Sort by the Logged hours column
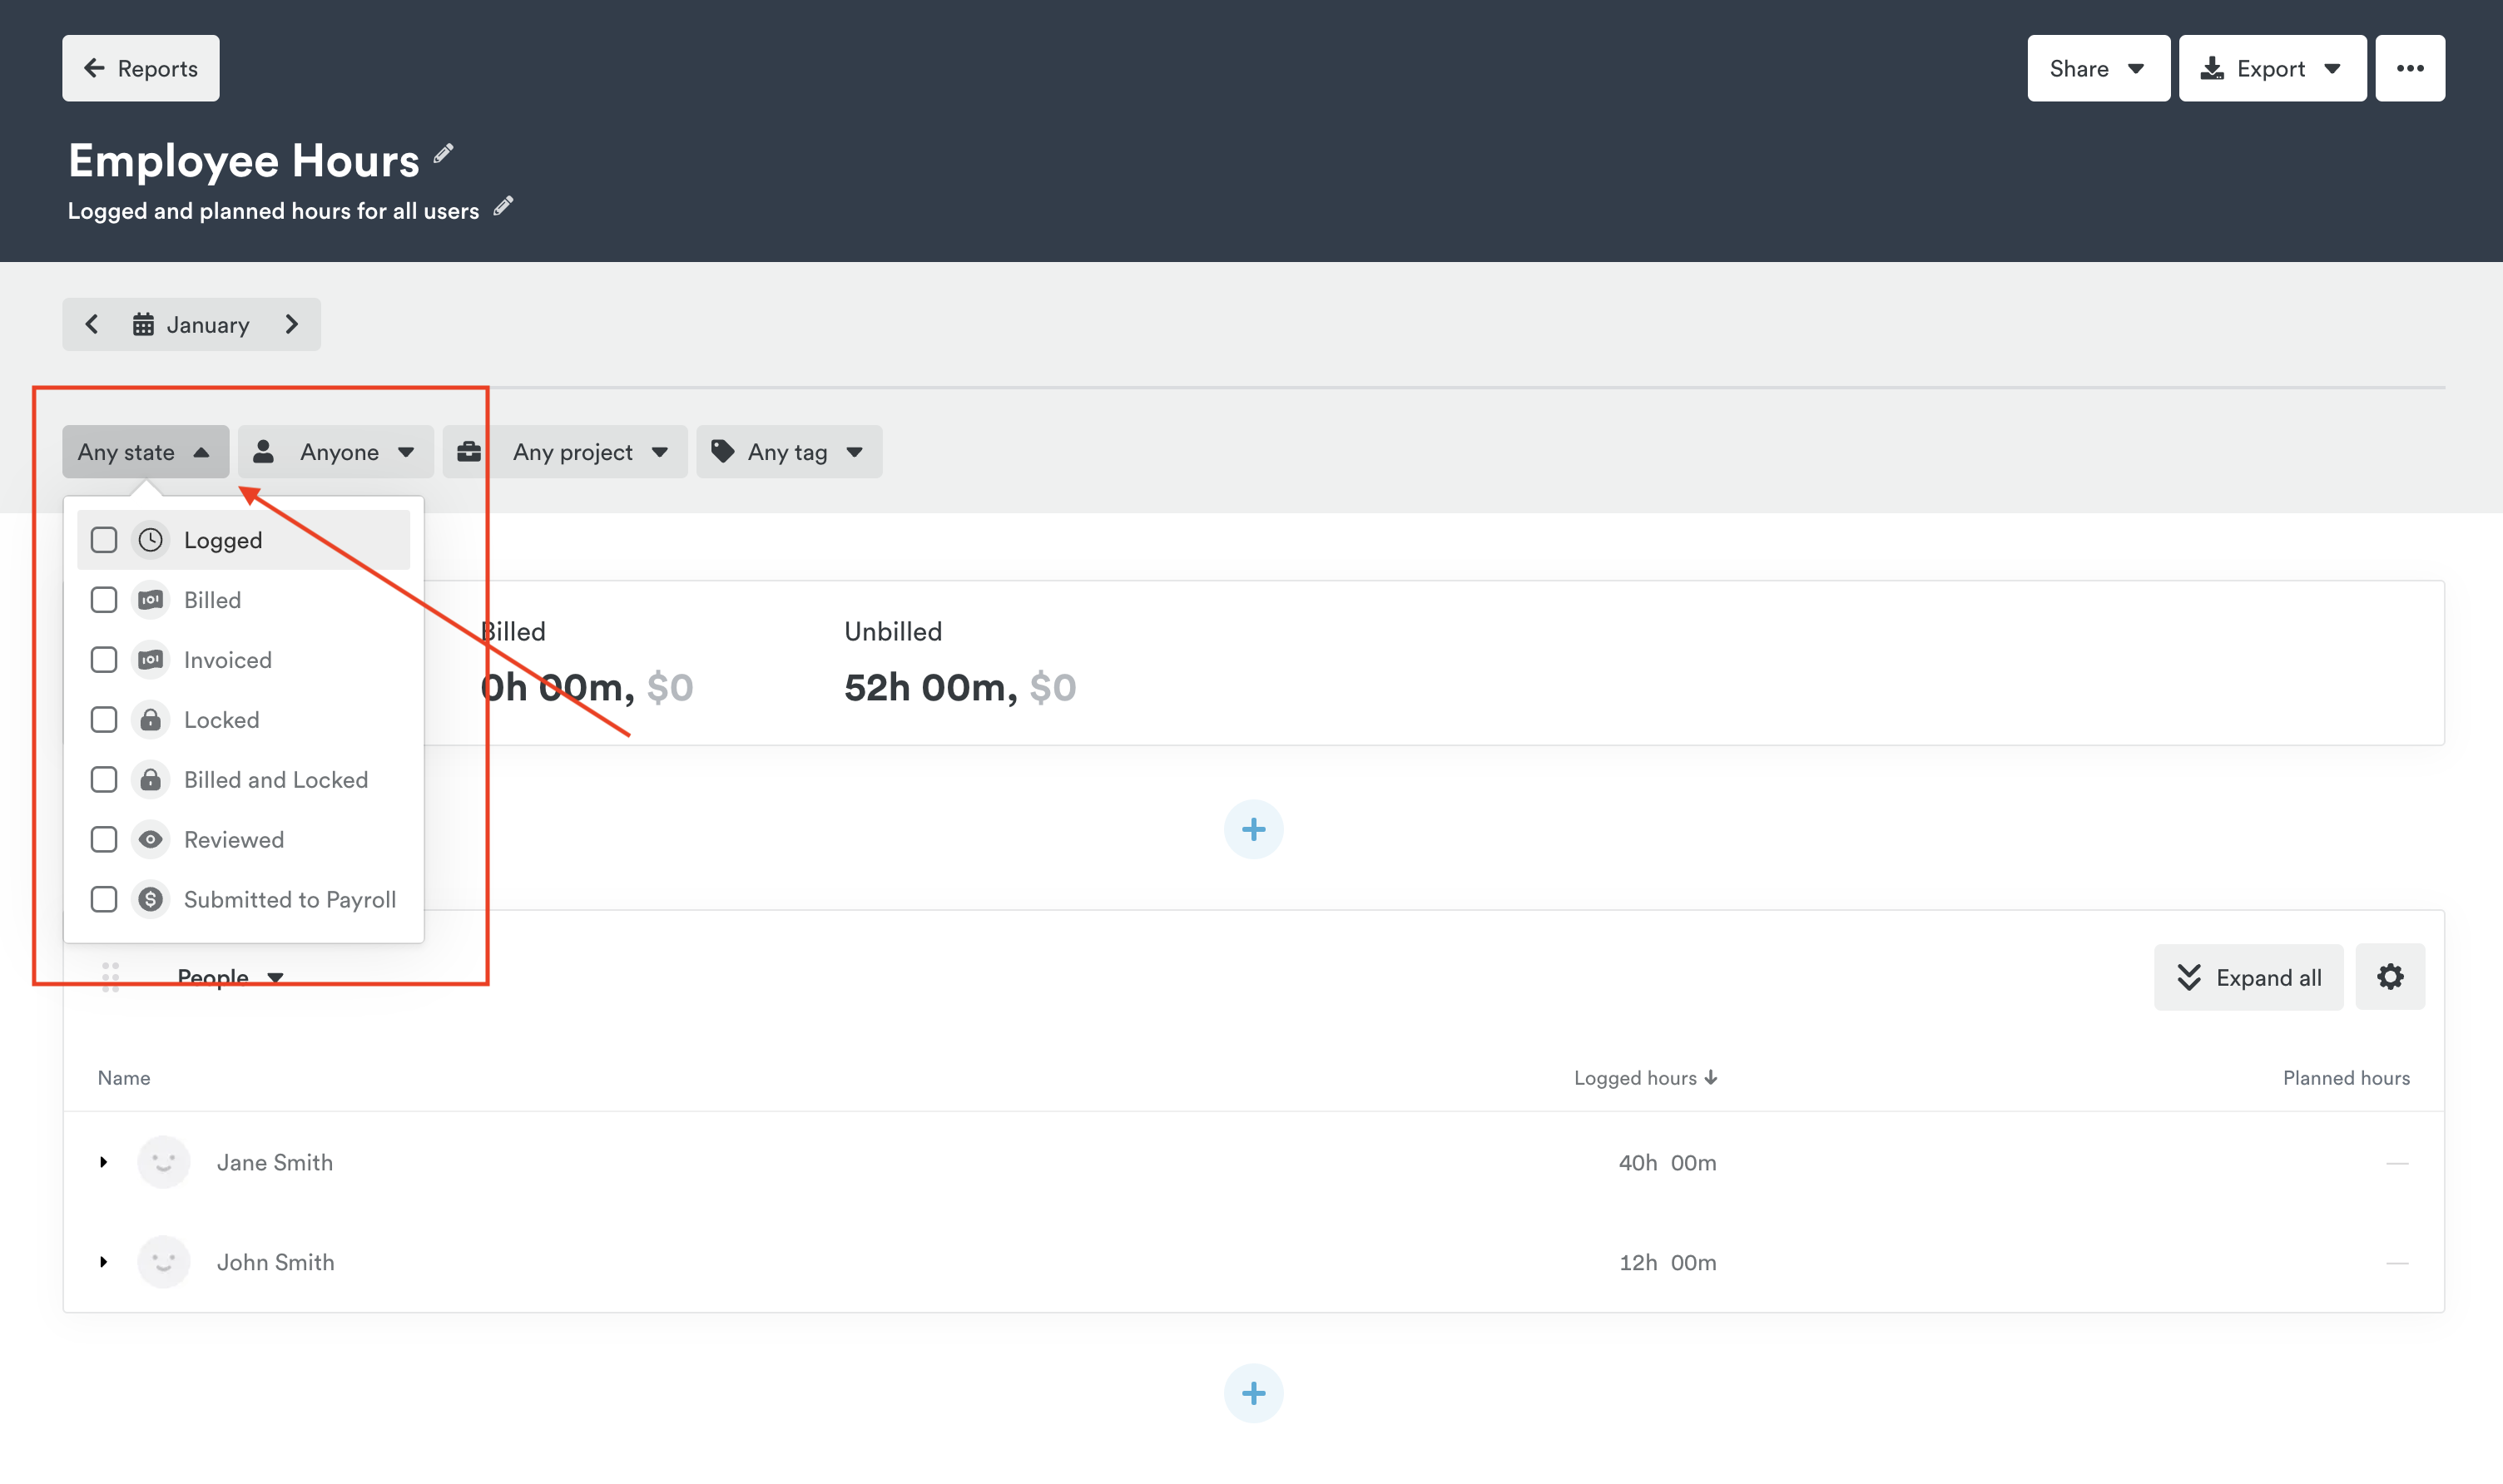The width and height of the screenshot is (2503, 1484). [x=1644, y=1077]
